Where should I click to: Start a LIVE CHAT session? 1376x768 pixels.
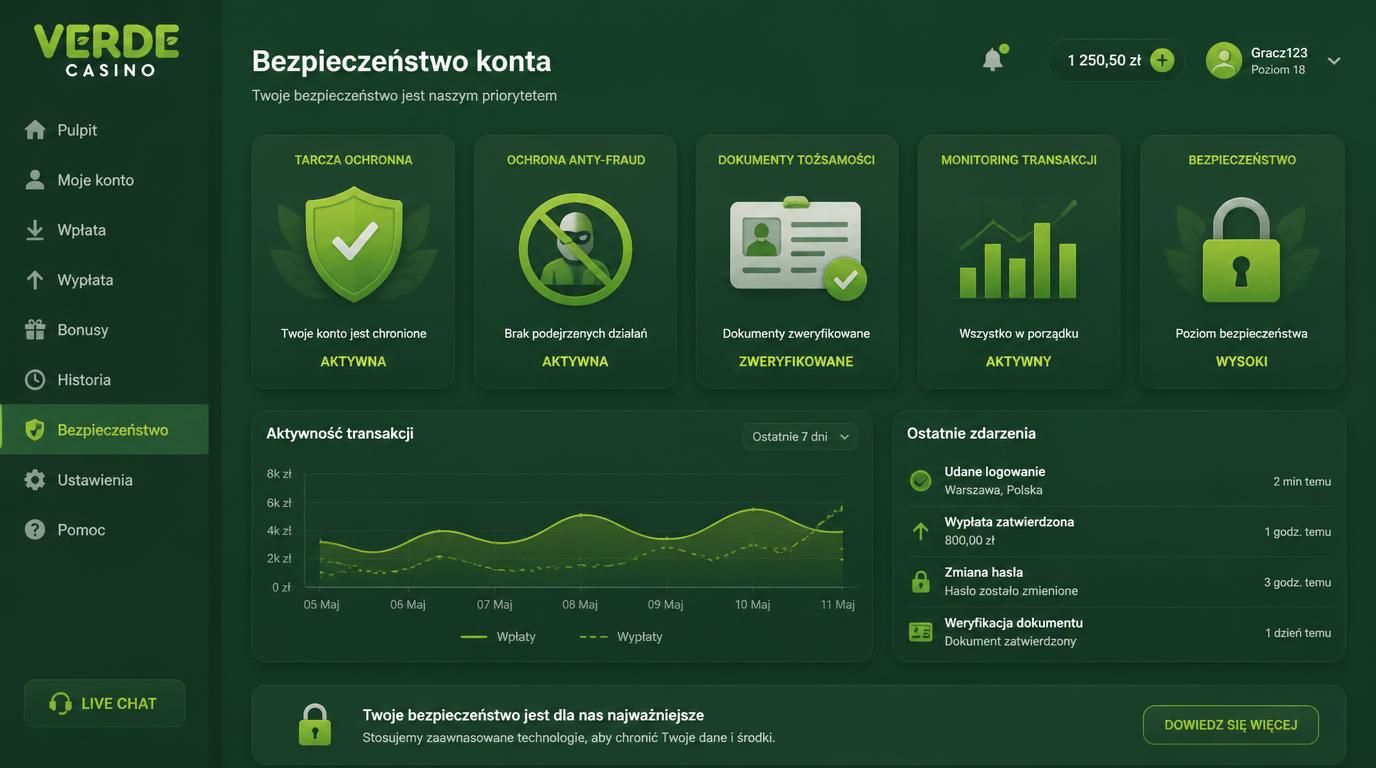pyautogui.click(x=104, y=703)
